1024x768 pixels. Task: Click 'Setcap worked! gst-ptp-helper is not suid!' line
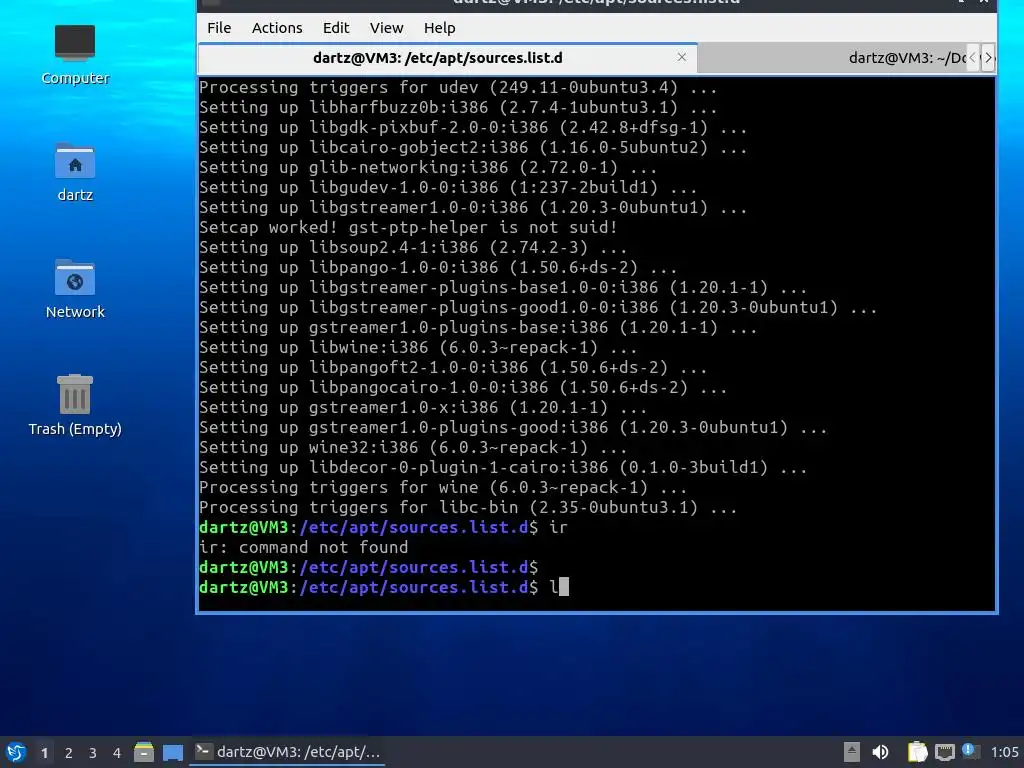(408, 227)
